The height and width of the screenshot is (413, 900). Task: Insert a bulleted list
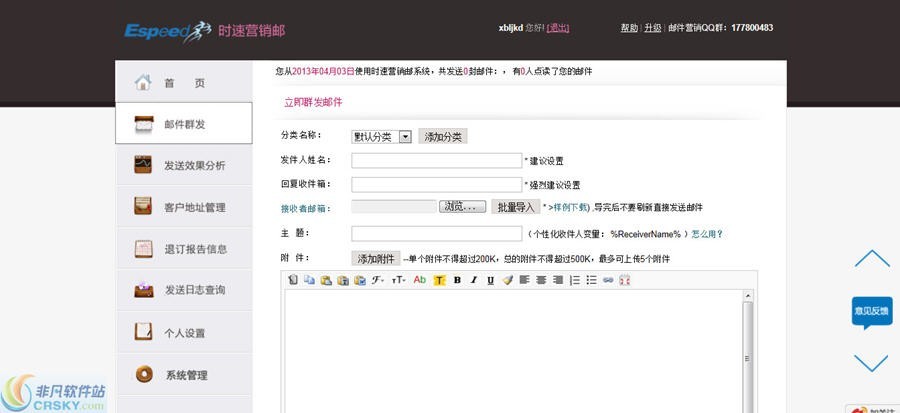click(x=591, y=280)
